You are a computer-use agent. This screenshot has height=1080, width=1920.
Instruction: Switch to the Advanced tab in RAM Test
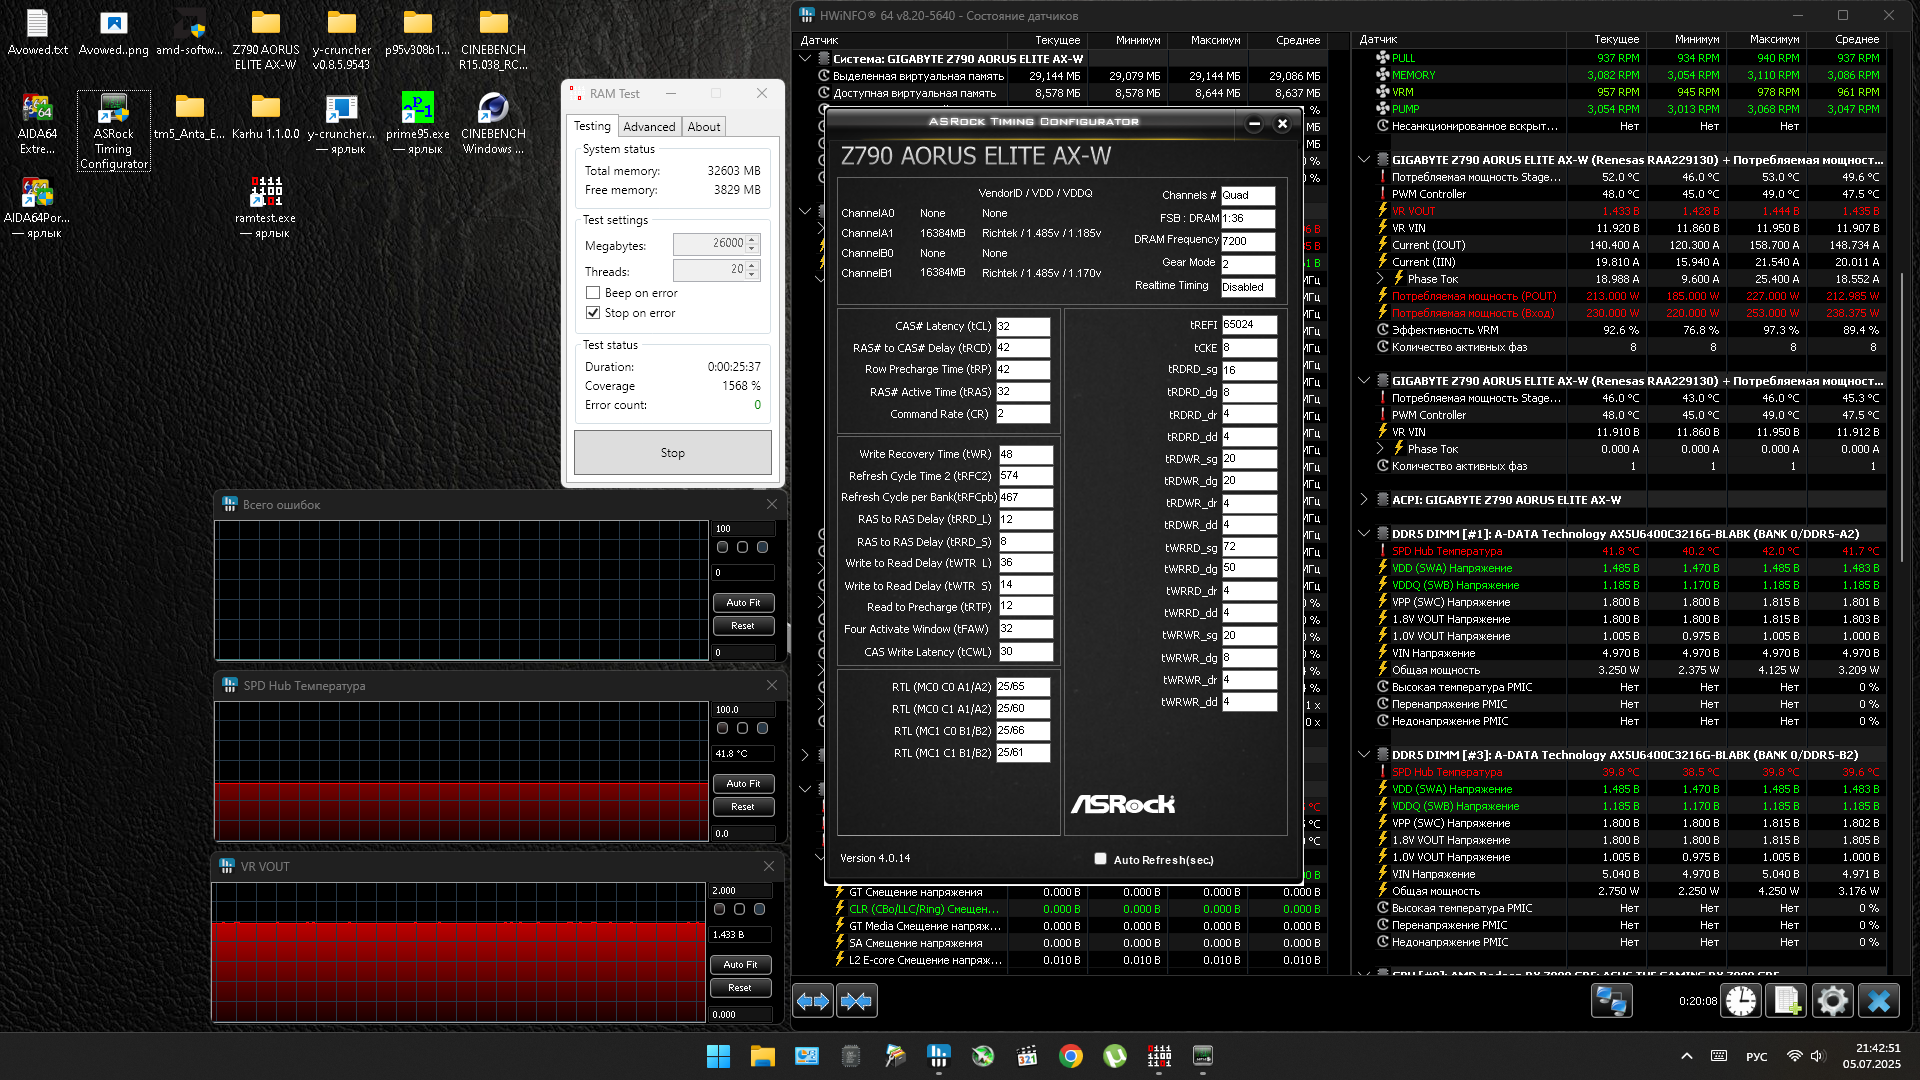click(649, 127)
